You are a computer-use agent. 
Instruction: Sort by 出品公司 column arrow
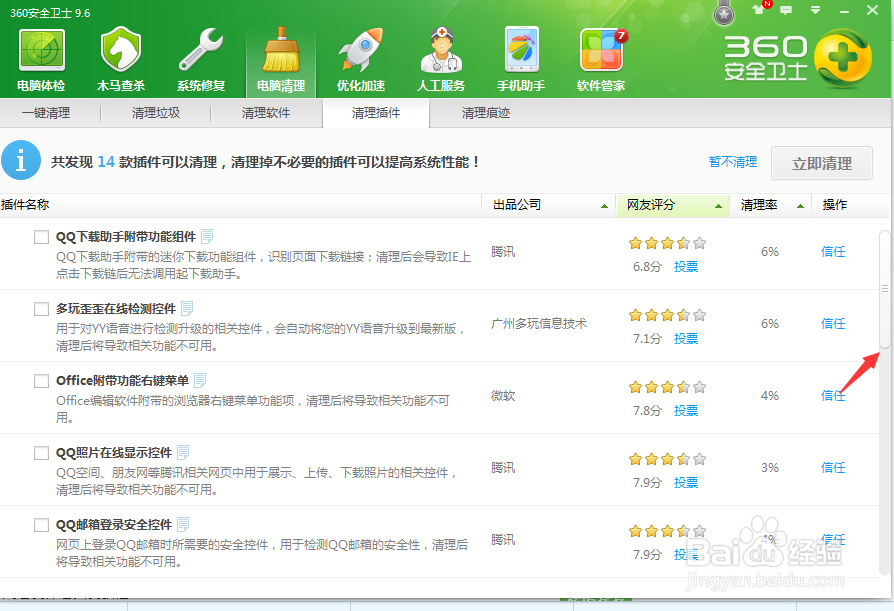click(x=604, y=206)
